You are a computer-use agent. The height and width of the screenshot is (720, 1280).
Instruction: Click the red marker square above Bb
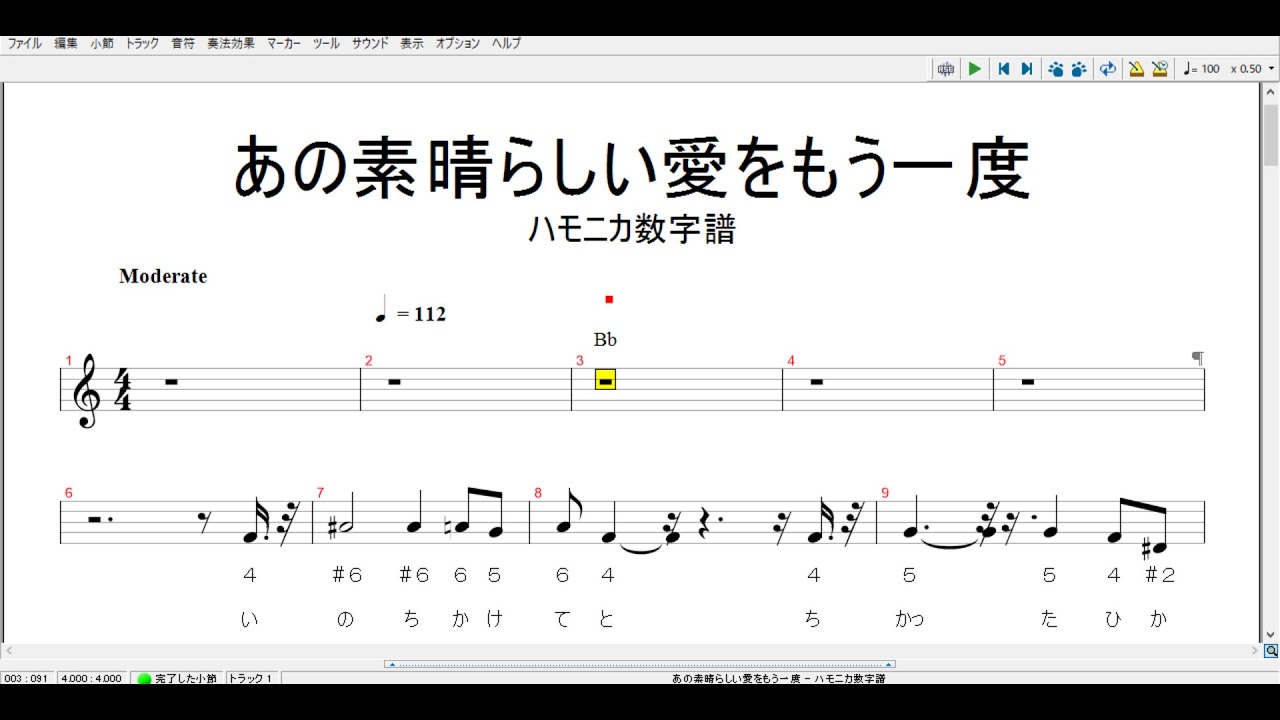(609, 299)
